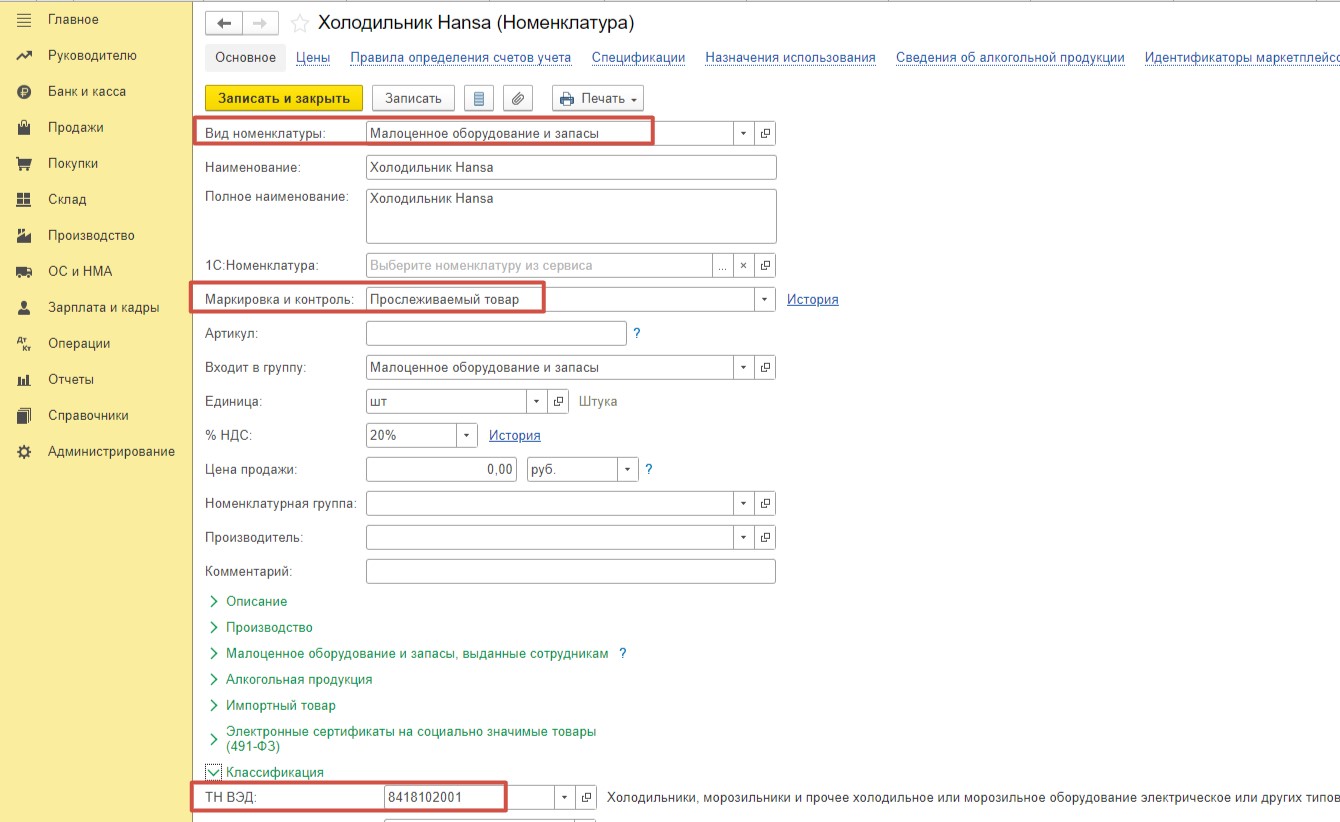Image resolution: width=1340 pixels, height=822 pixels.
Task: Switch to the Основное tab
Action: coord(245,57)
